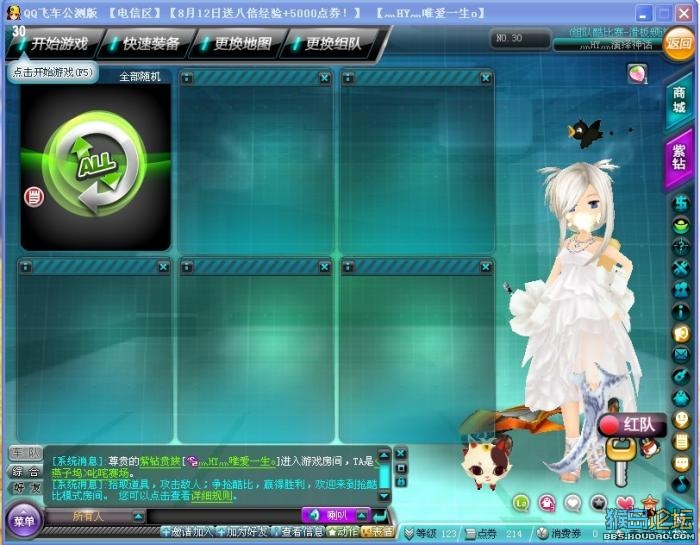Switch to the 车队 chat tab

26,453
